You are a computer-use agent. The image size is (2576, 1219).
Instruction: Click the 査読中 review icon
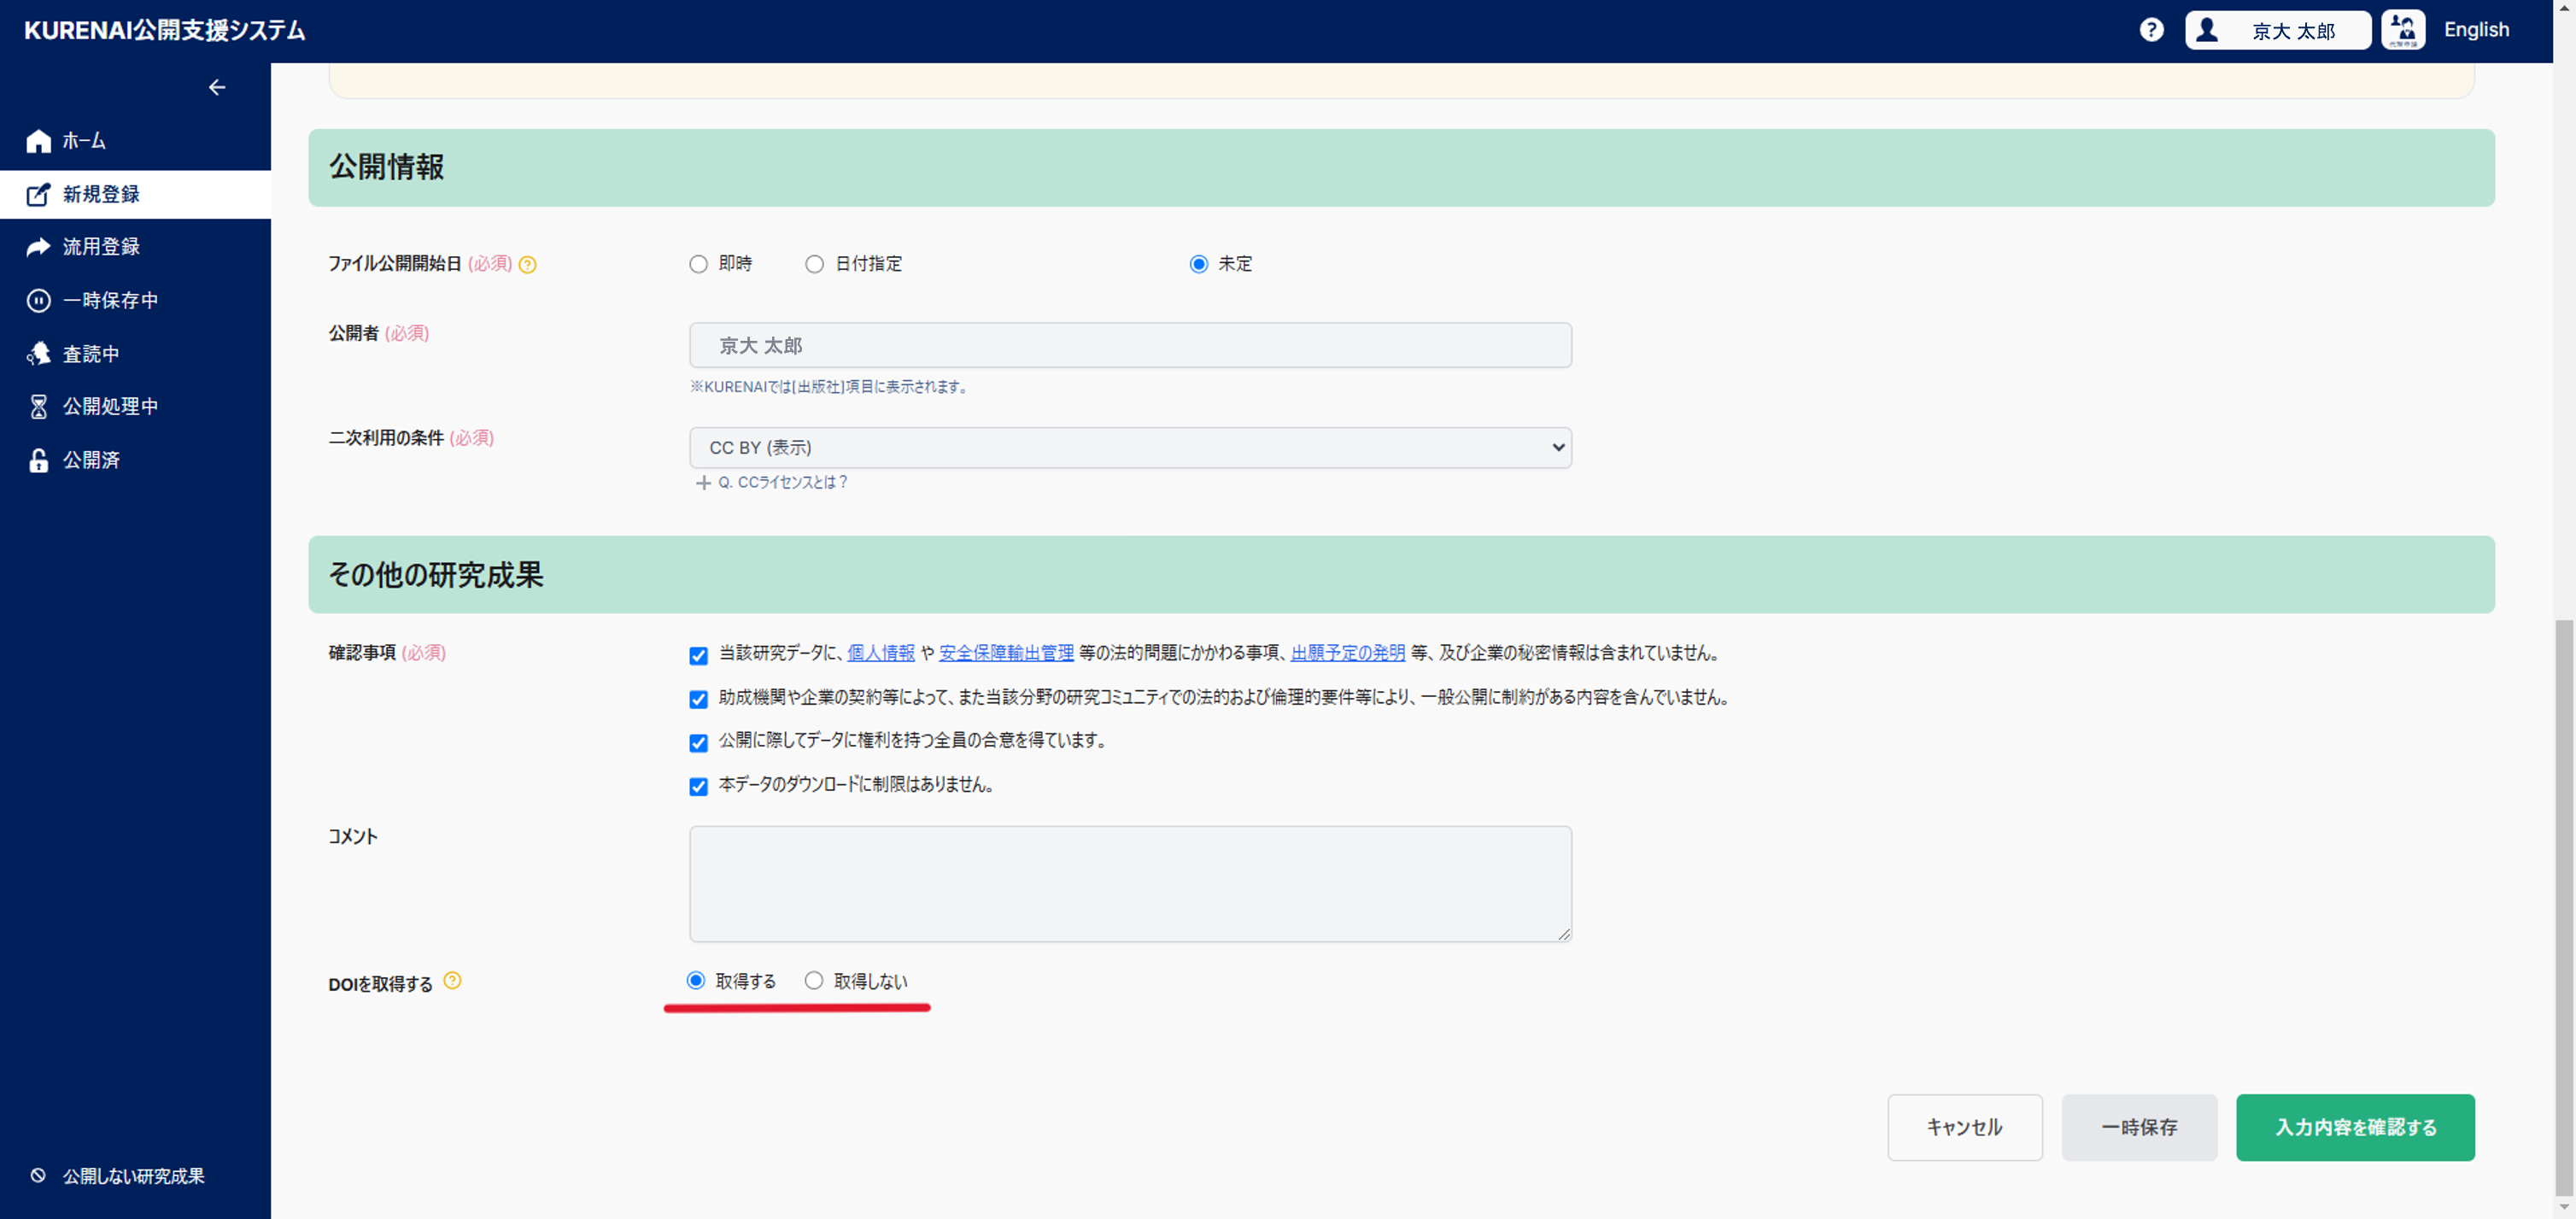coord(38,353)
